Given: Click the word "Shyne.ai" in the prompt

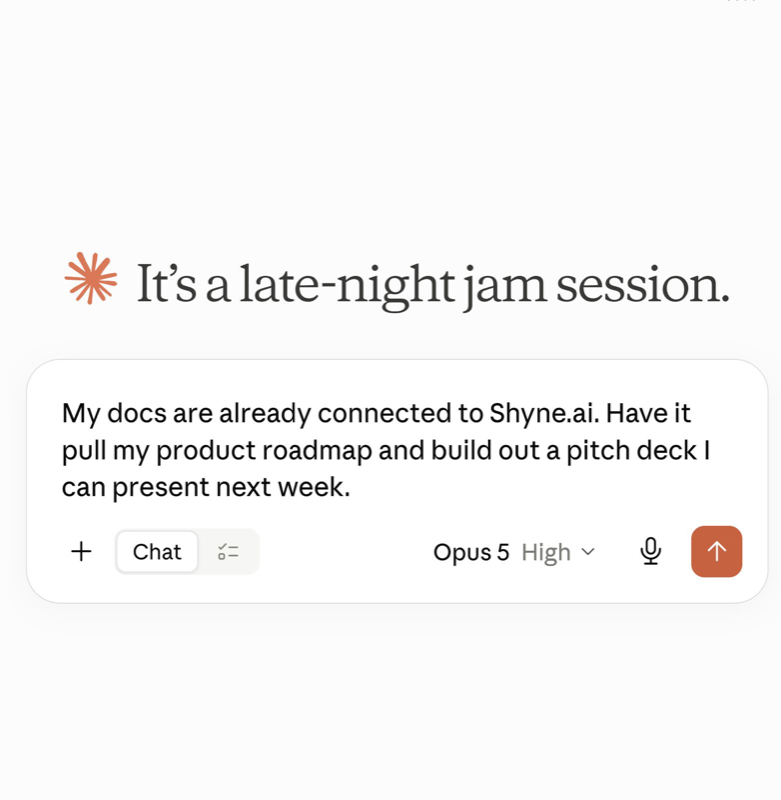Looking at the screenshot, I should point(544,414).
